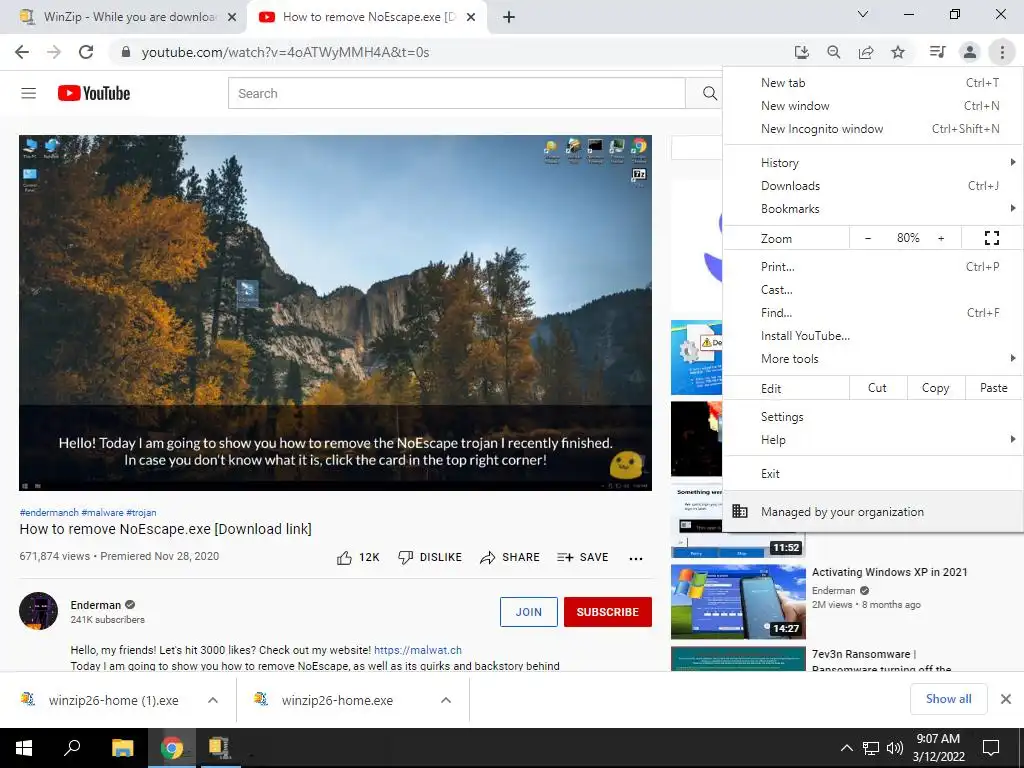The image size is (1024, 768).
Task: Like the video with thumbs up
Action: point(358,557)
